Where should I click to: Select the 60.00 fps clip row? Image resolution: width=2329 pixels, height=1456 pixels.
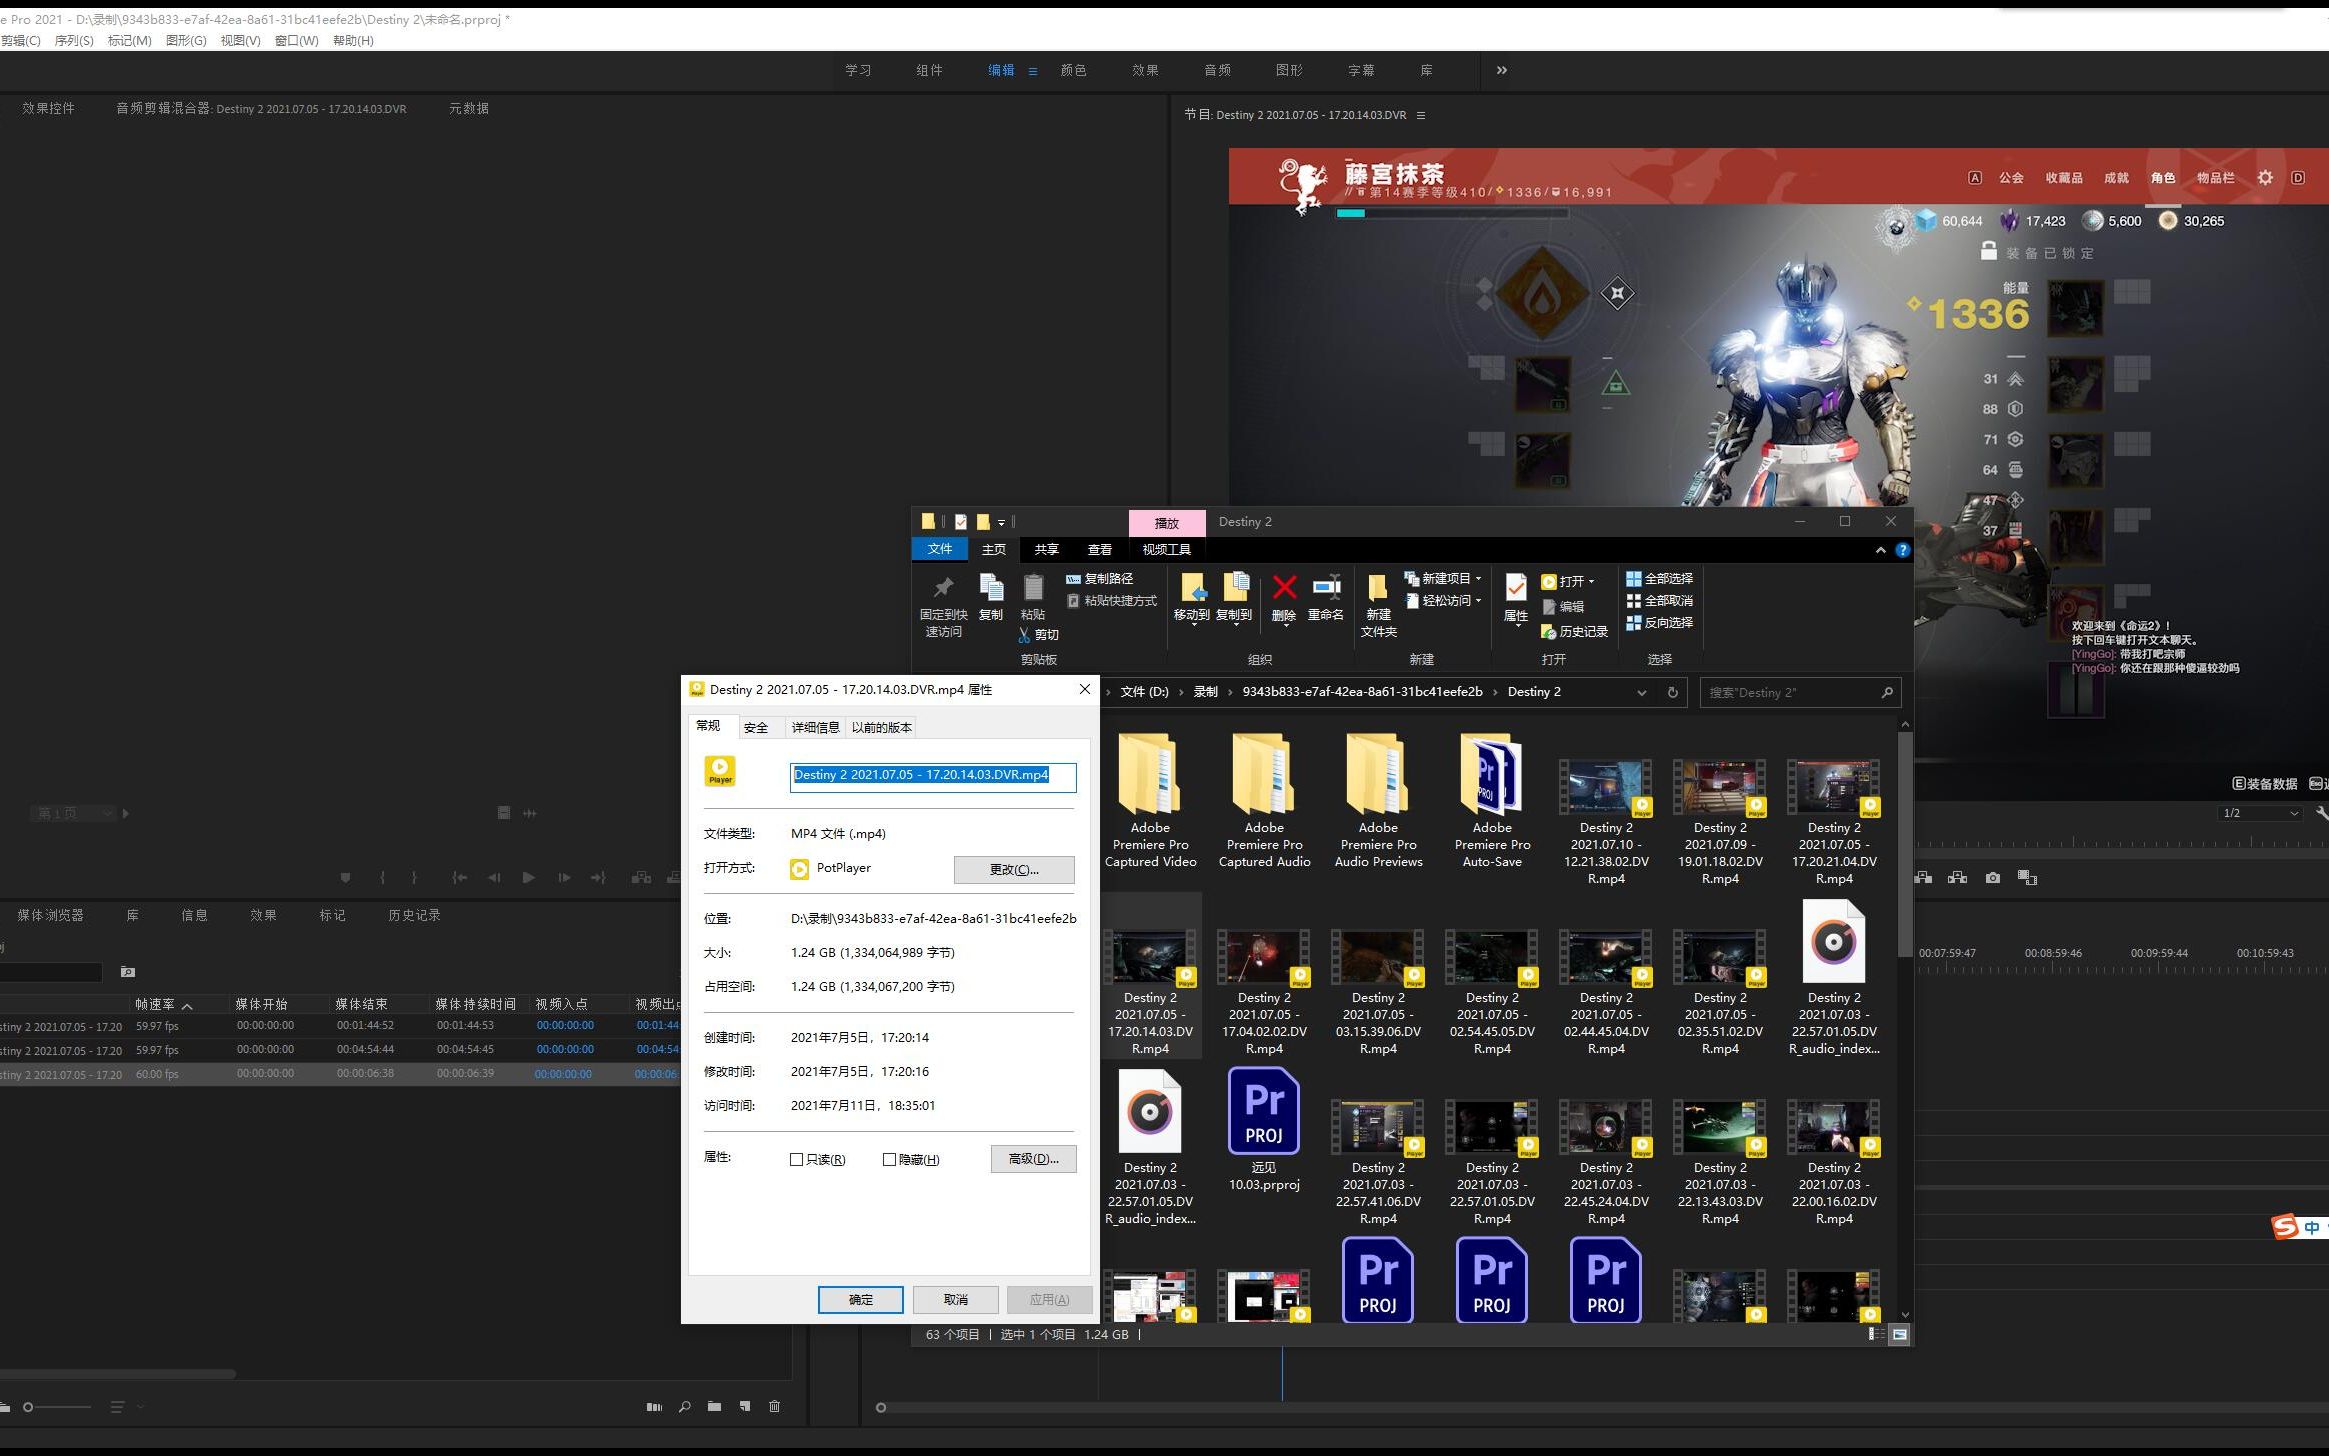coord(340,1074)
